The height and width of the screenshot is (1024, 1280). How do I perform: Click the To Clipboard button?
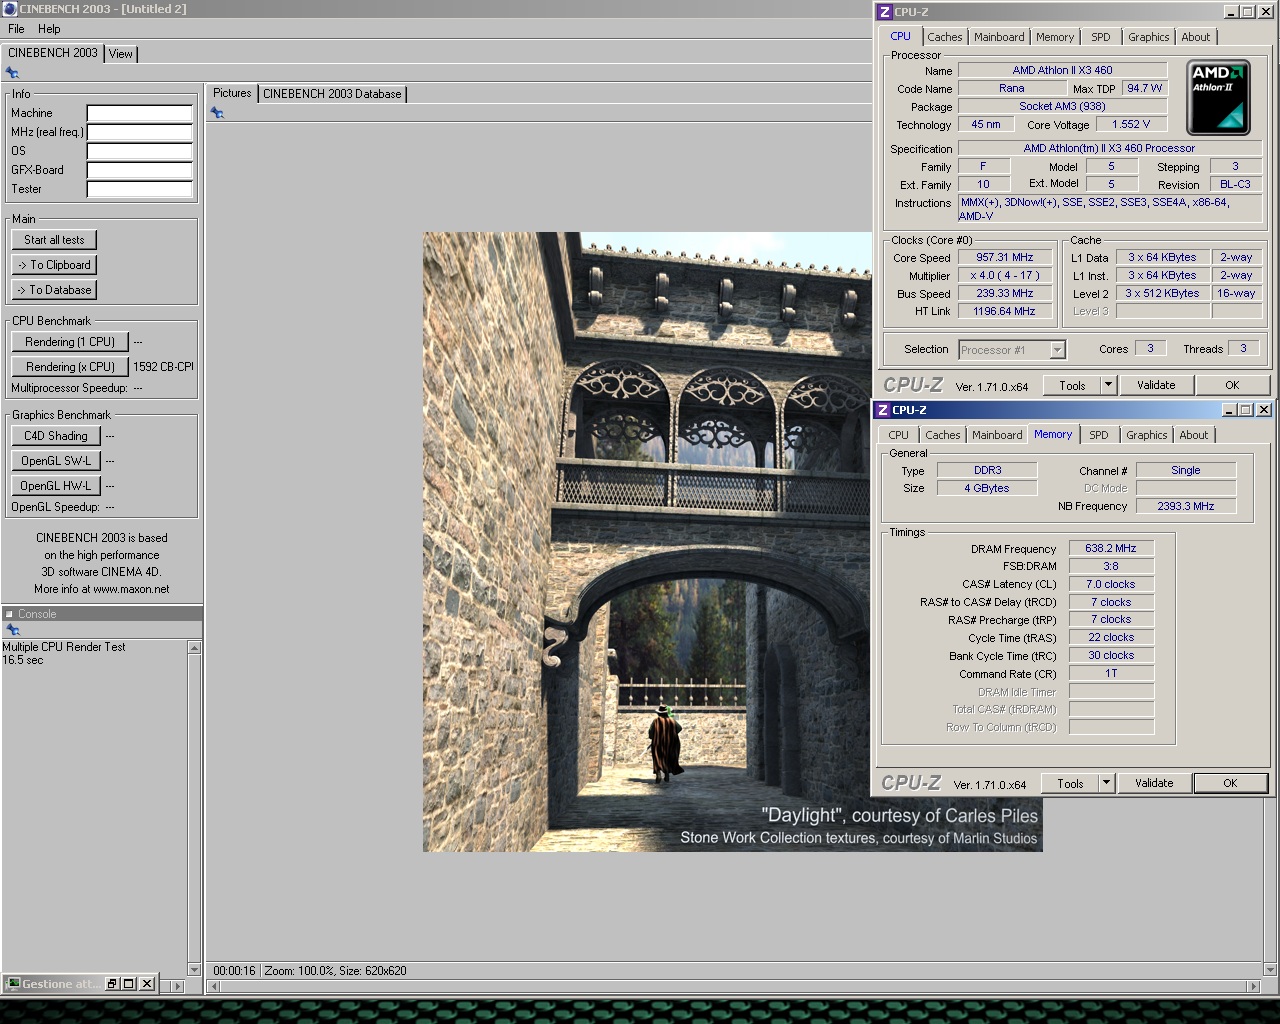tap(54, 265)
